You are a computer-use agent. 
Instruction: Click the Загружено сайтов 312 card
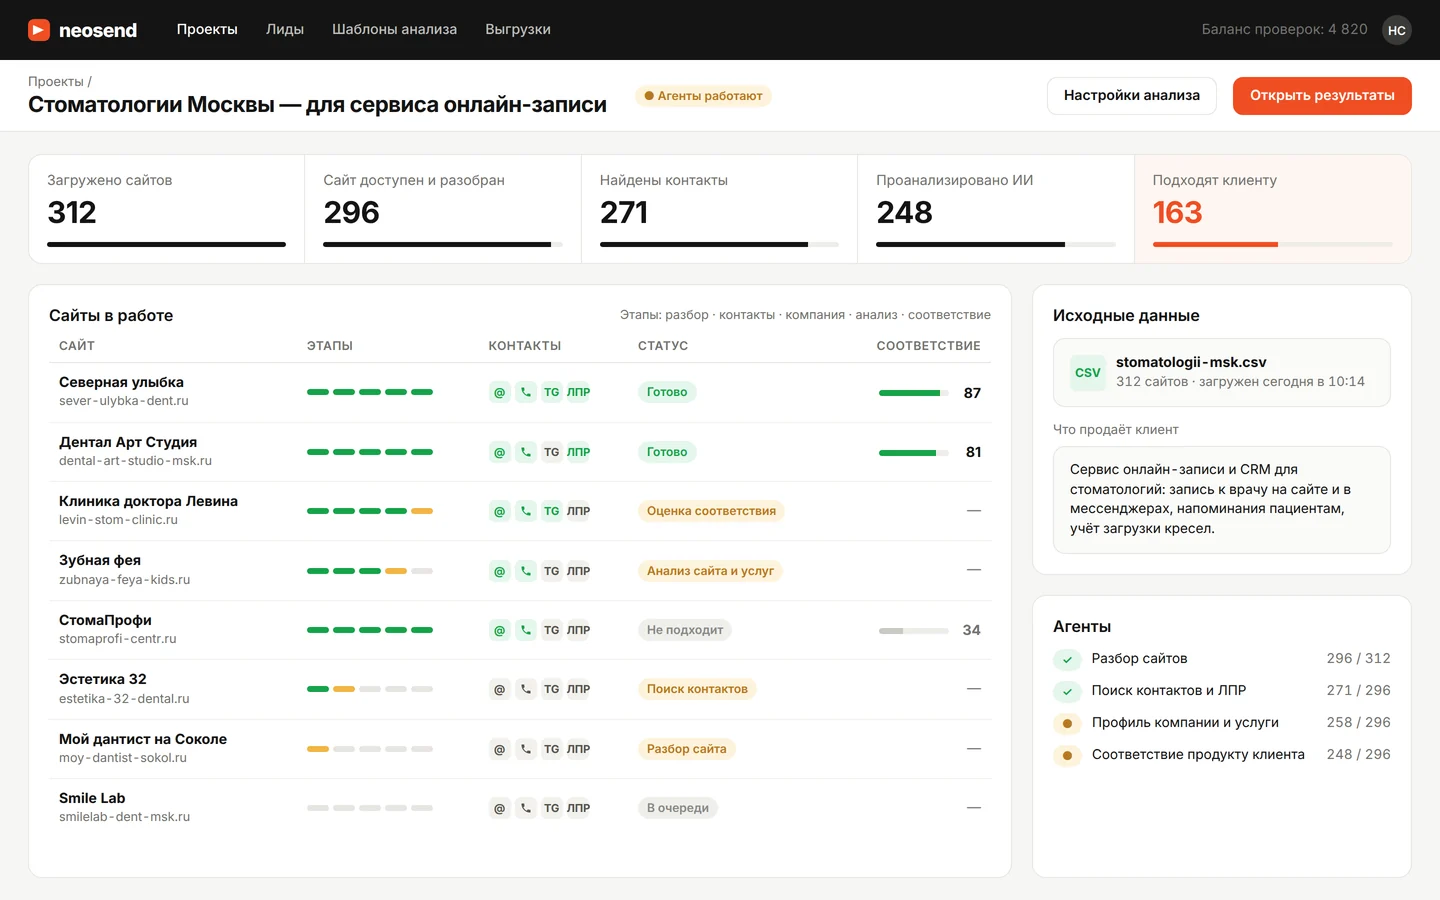167,209
